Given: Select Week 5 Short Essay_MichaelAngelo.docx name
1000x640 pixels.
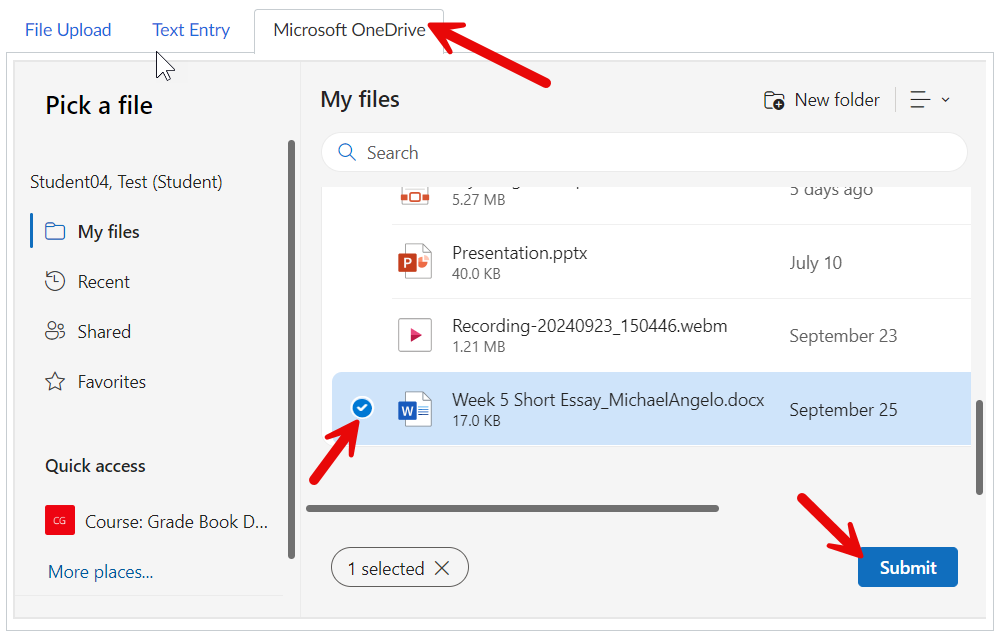Looking at the screenshot, I should (608, 400).
